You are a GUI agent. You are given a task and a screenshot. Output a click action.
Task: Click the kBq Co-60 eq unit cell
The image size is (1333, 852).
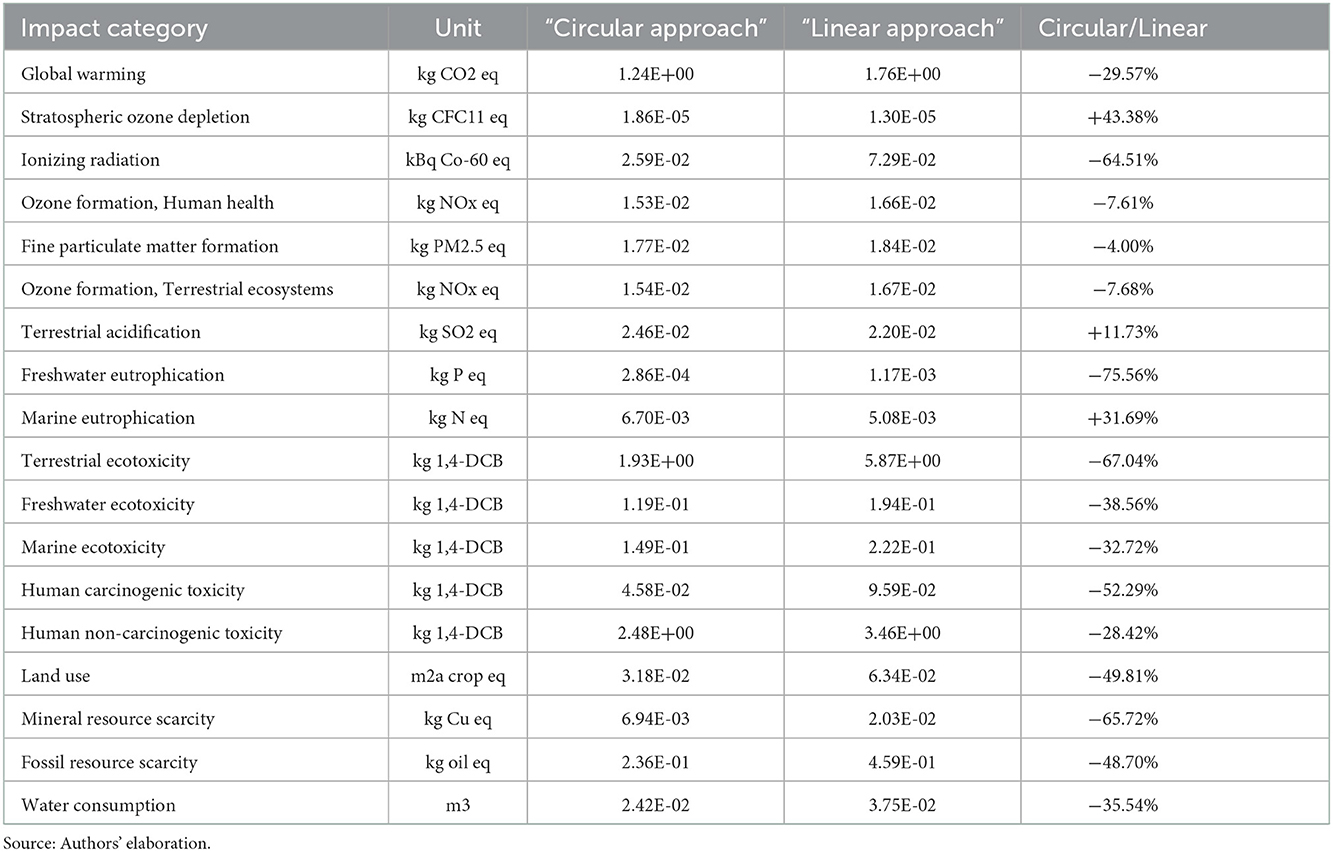458,160
